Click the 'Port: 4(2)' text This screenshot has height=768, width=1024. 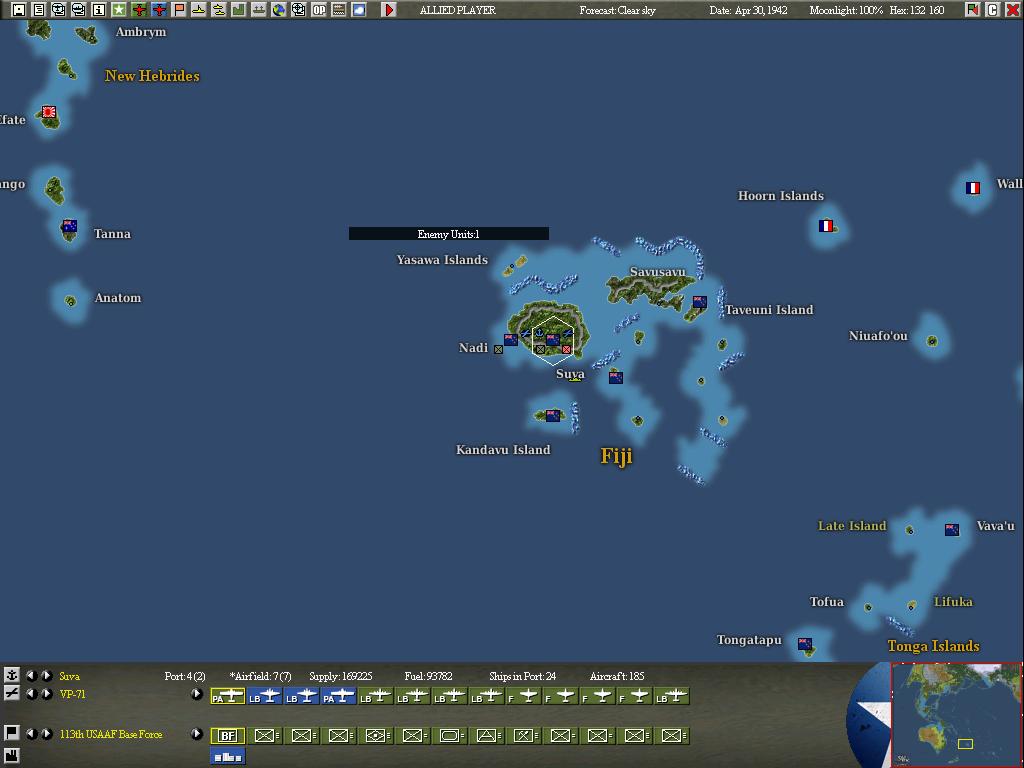[185, 676]
